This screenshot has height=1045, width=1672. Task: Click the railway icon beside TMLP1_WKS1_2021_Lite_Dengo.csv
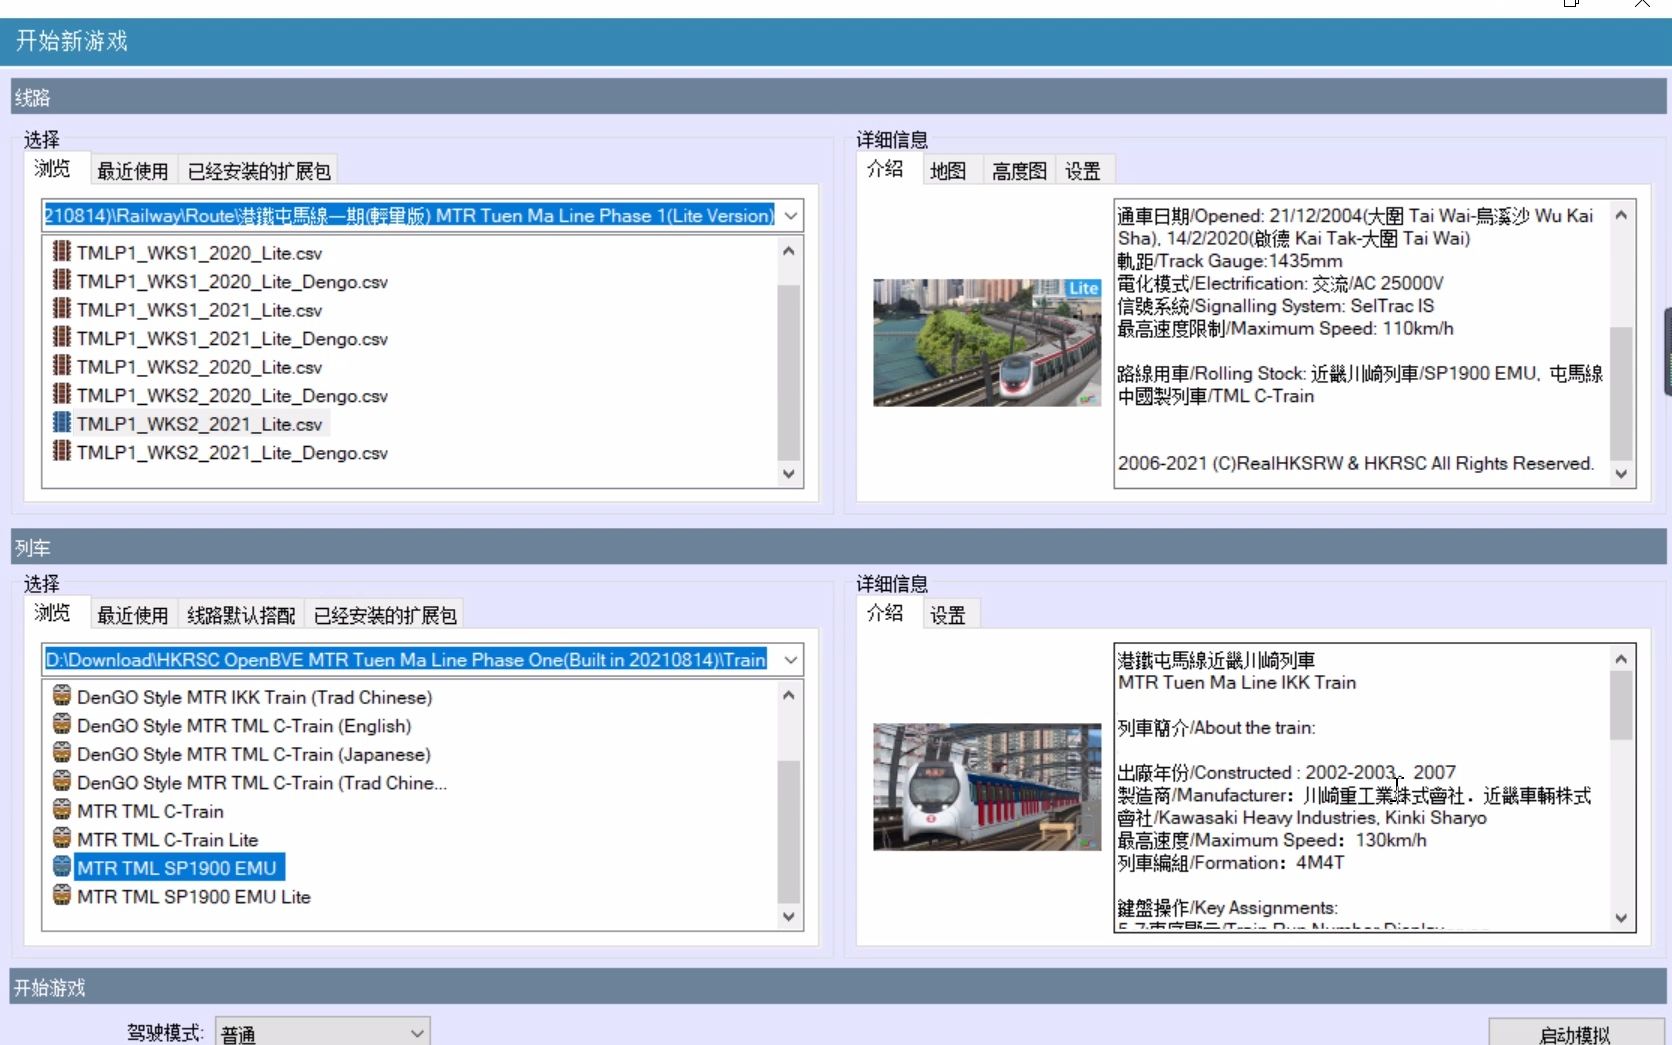pos(61,338)
